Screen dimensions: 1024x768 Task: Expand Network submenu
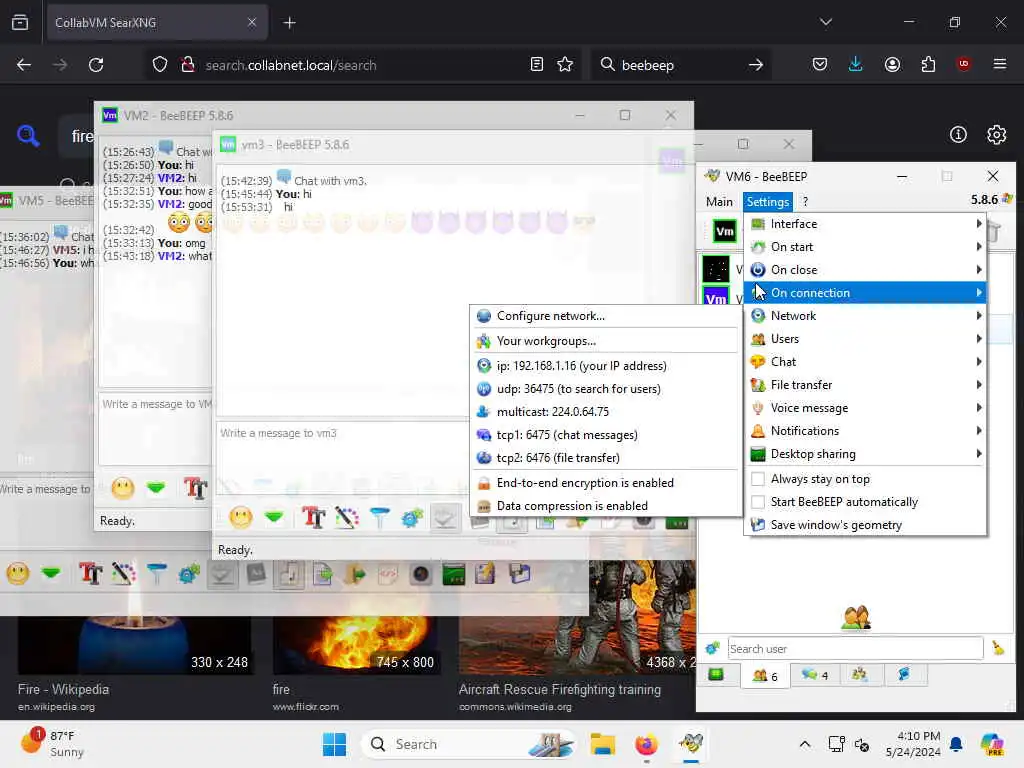click(x=865, y=316)
